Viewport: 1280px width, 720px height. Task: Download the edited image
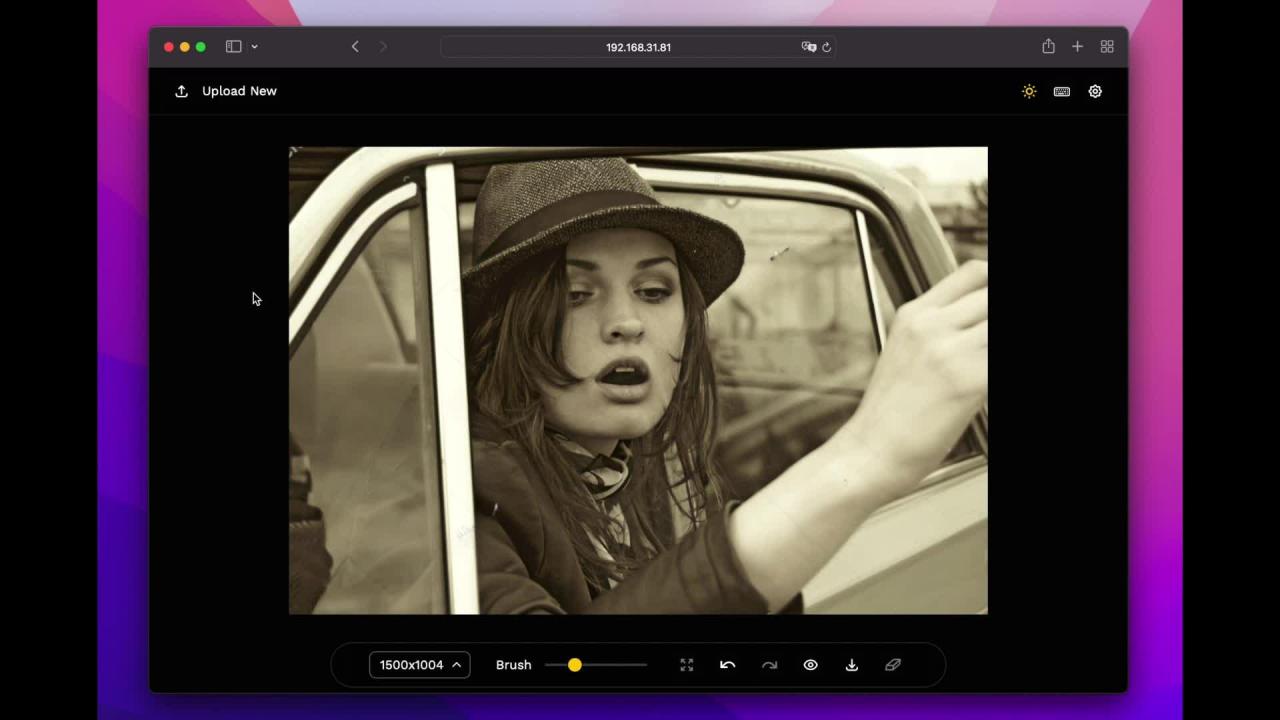(852, 665)
